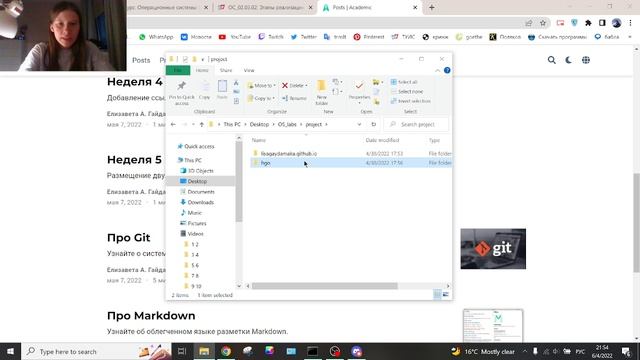Switch to the View ribbon tab
This screenshot has width=640, height=360.
(249, 70)
